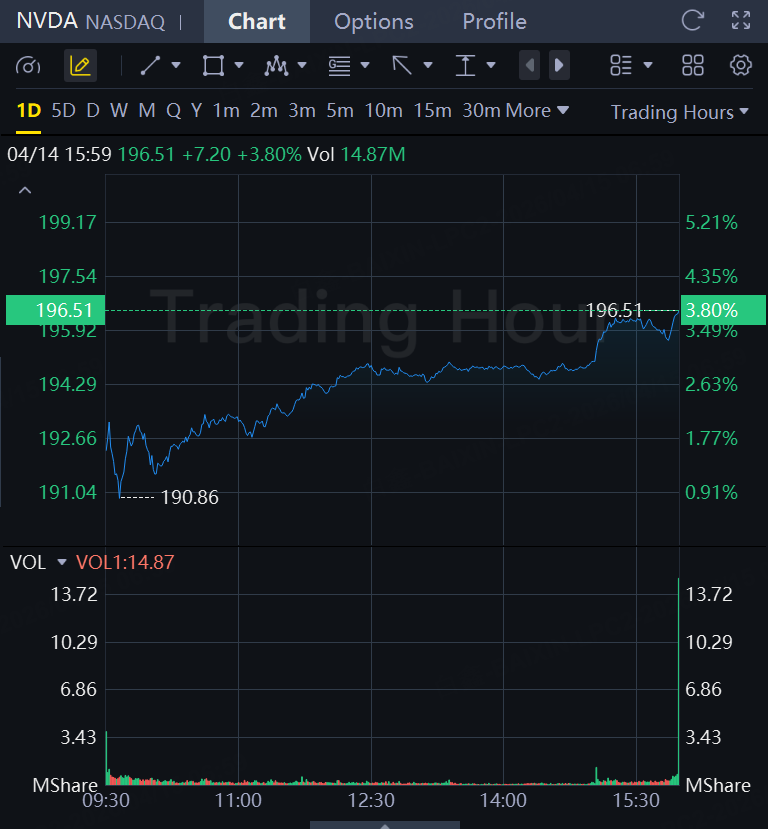Open arrow tool dropdown arrow
The image size is (768, 829).
(x=428, y=66)
